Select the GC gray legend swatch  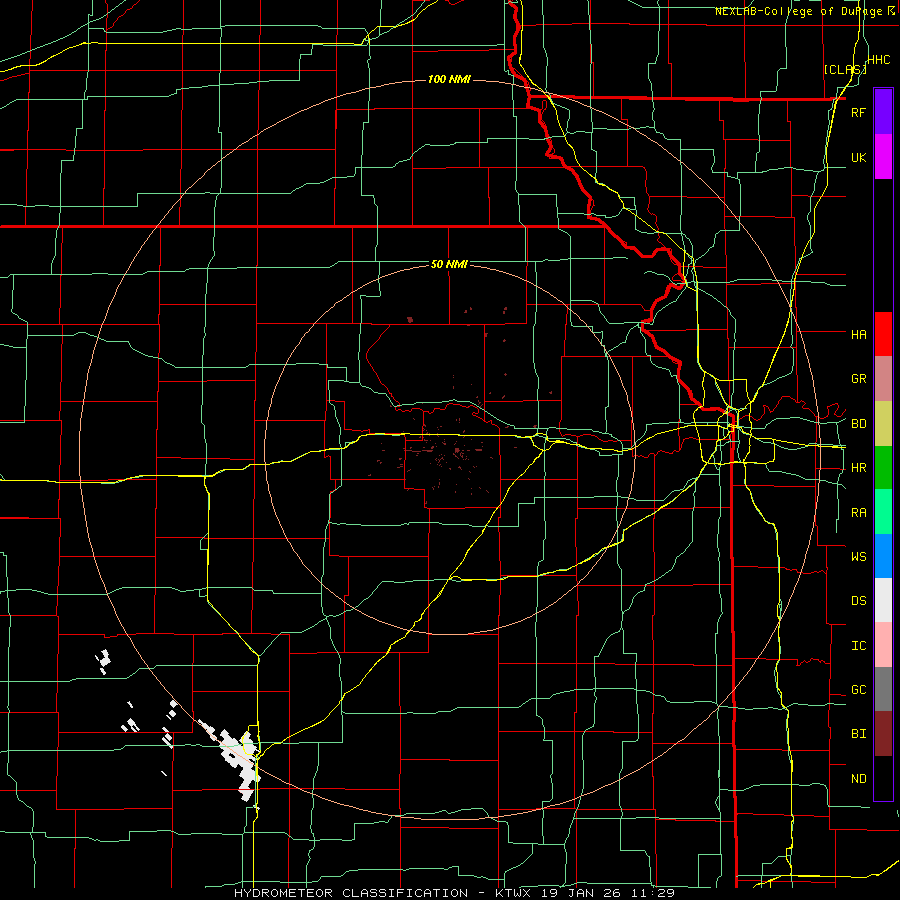[x=883, y=689]
